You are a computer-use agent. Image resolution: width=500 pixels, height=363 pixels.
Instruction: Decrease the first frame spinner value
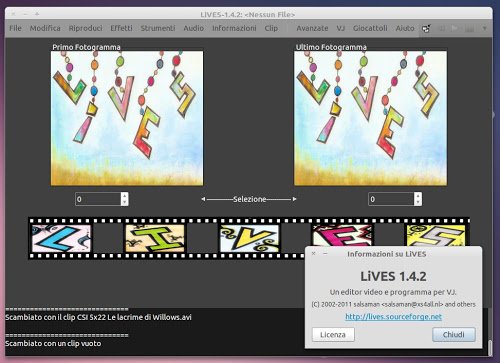[124, 202]
